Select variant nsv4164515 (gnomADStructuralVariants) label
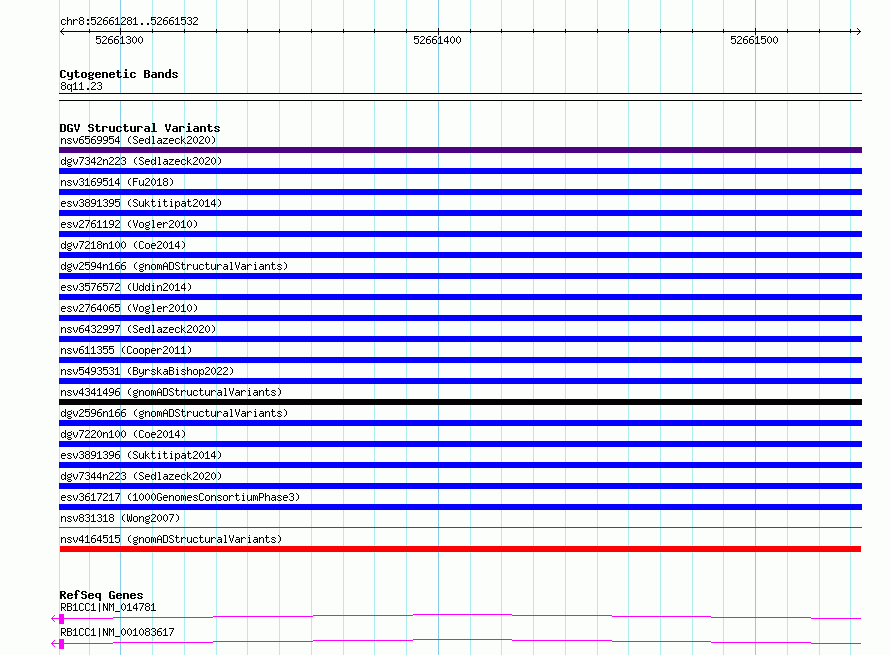This screenshot has width=890, height=655. (x=171, y=539)
